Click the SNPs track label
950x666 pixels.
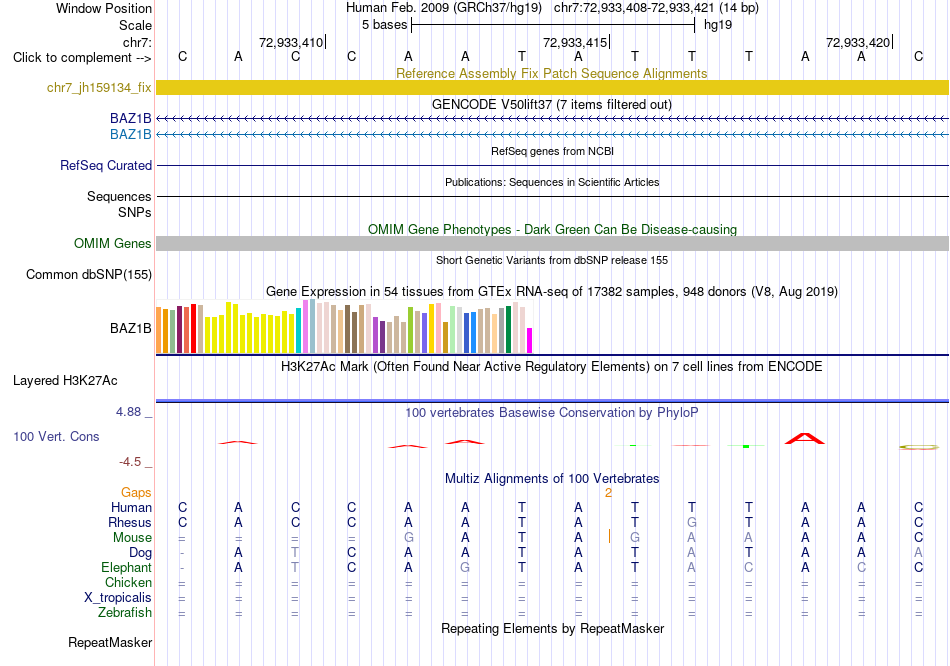tap(135, 212)
